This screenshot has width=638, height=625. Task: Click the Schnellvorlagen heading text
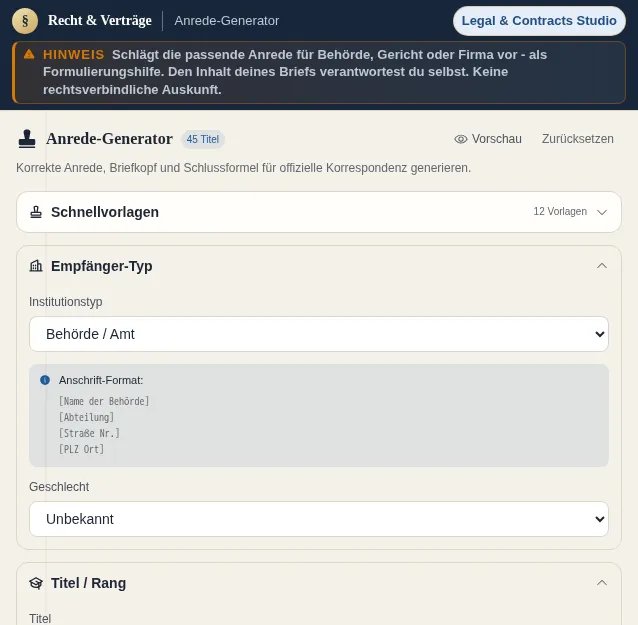pyautogui.click(x=105, y=212)
